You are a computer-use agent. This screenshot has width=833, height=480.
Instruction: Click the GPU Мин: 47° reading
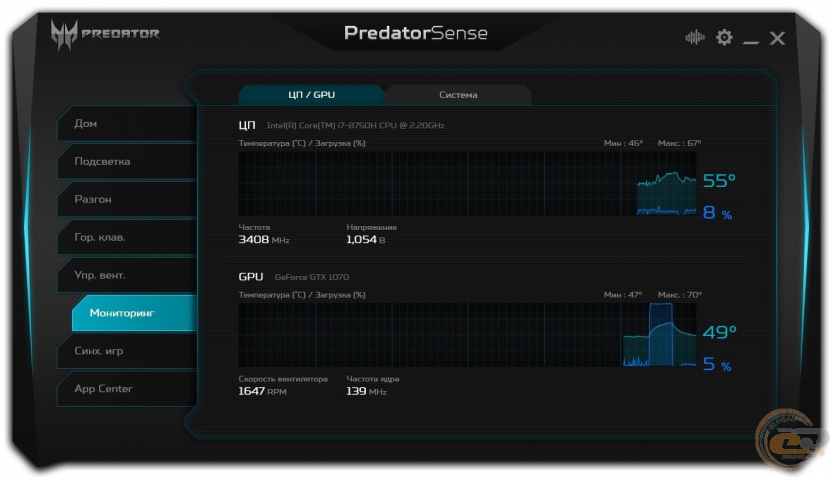pyautogui.click(x=623, y=295)
